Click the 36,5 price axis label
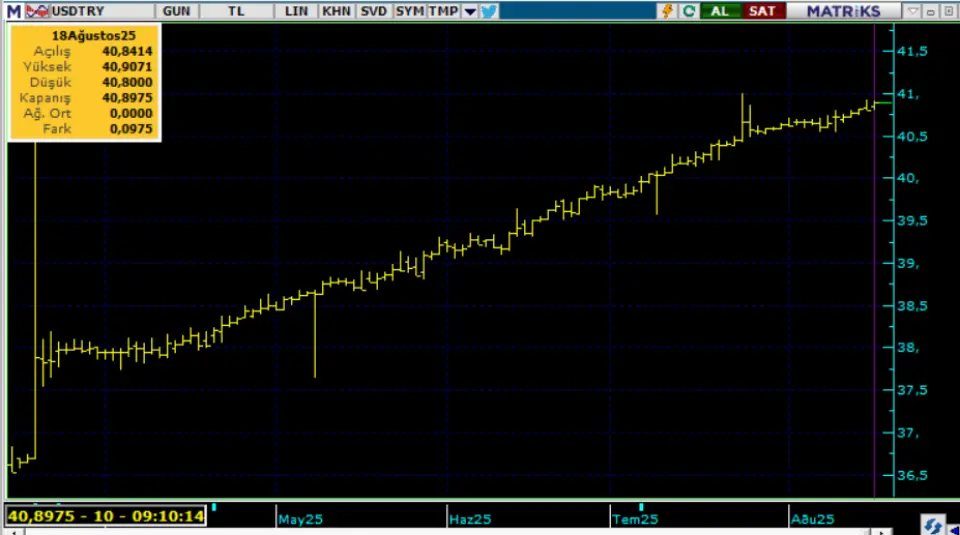The width and height of the screenshot is (960, 535). click(912, 475)
